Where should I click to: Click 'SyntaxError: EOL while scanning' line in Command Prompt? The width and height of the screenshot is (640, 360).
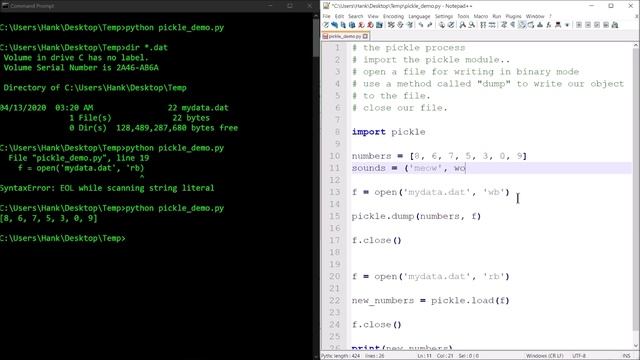tap(107, 188)
